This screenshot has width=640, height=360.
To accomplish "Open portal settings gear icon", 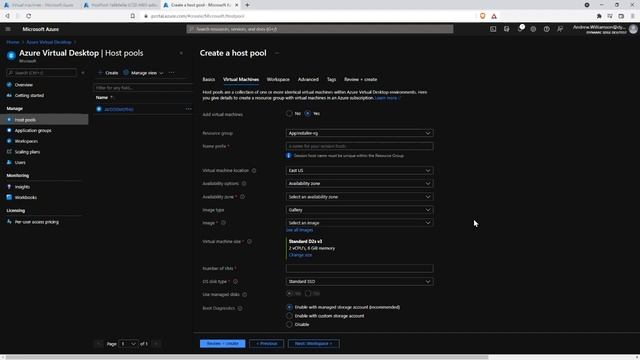I will pos(533,29).
